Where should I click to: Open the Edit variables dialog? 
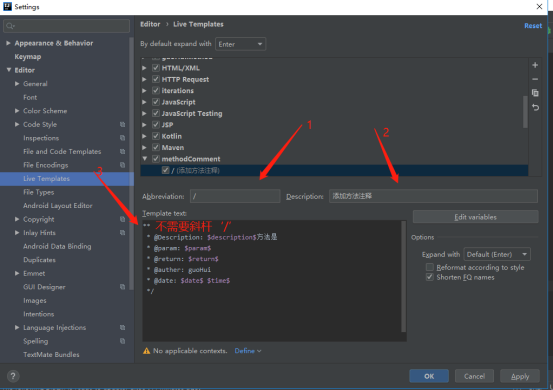pos(475,217)
